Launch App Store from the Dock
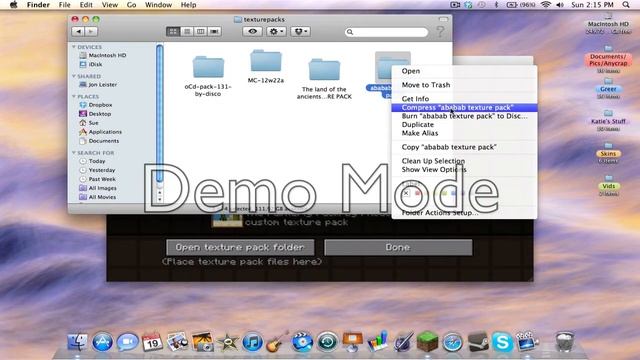The image size is (640, 360). tap(102, 342)
